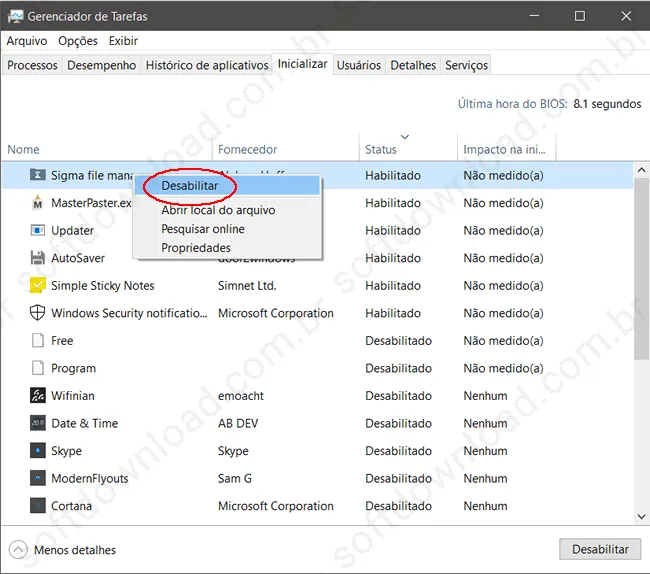Select the AutoSaver floppy disk icon
This screenshot has height=574, width=650.
38,258
